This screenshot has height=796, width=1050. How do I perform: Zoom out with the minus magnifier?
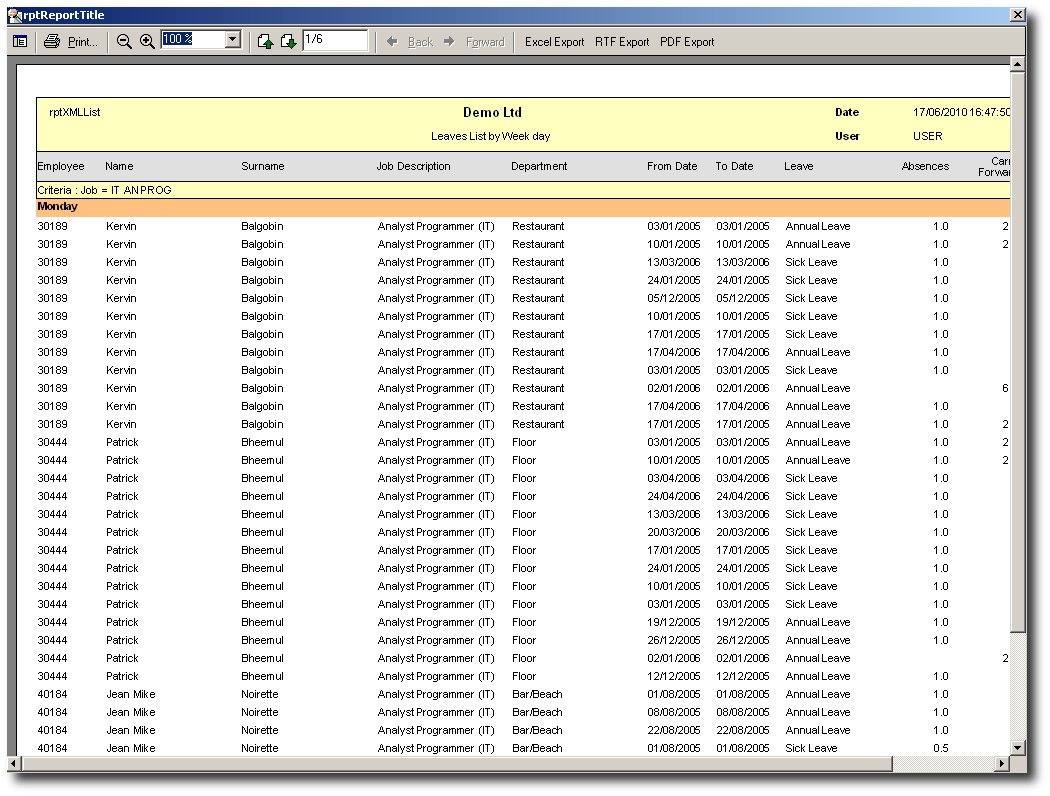pos(124,42)
